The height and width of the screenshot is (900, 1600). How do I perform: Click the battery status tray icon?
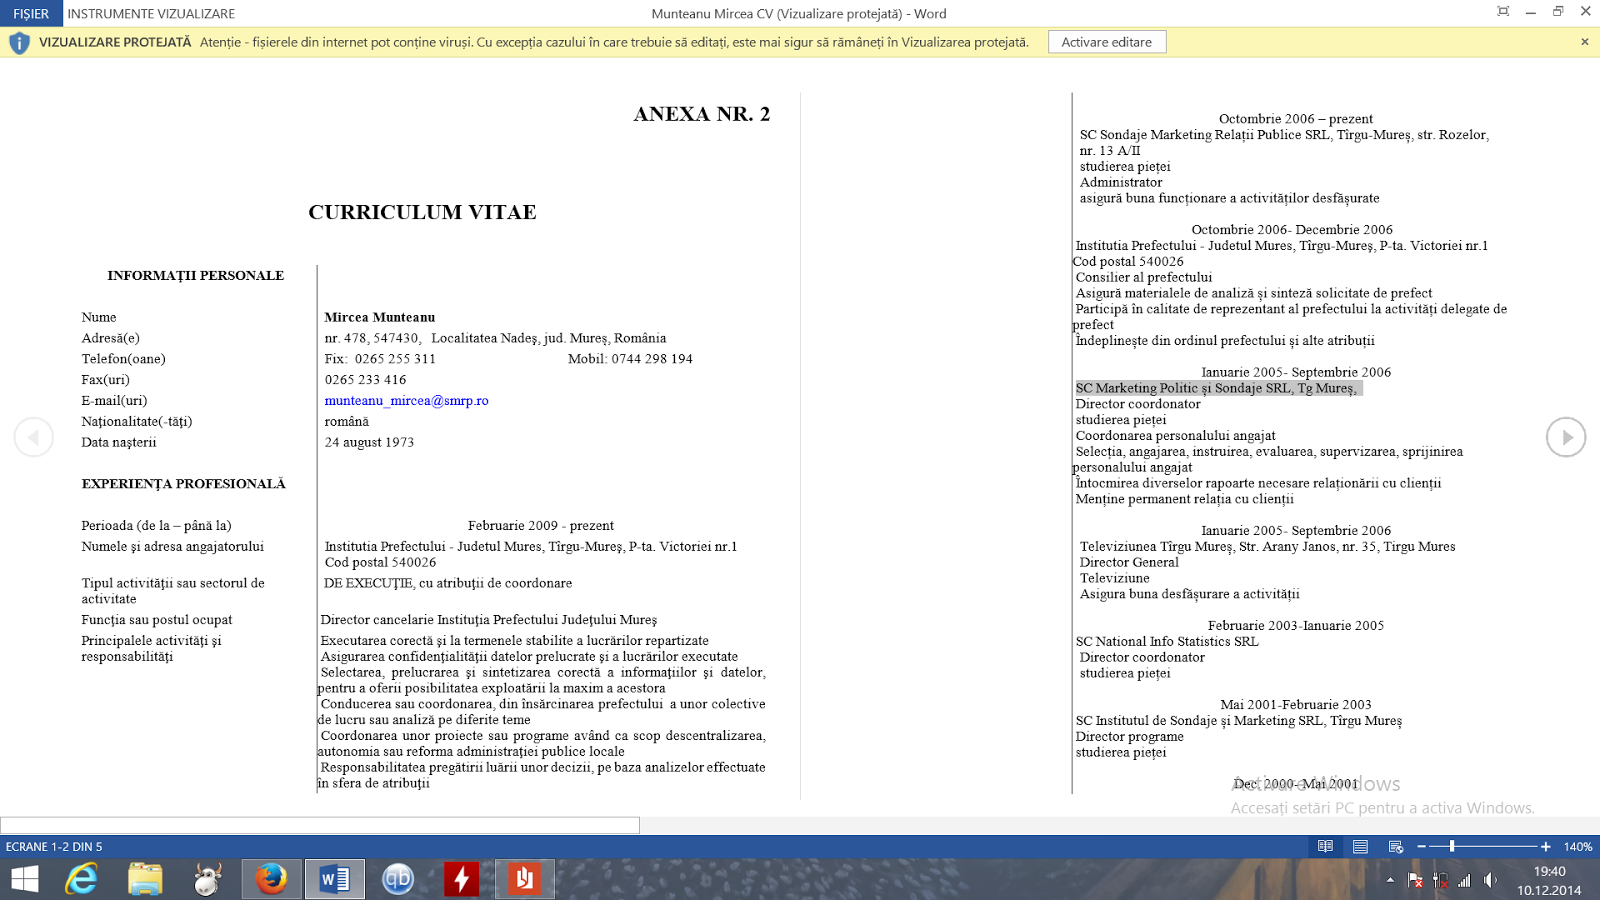click(1440, 881)
